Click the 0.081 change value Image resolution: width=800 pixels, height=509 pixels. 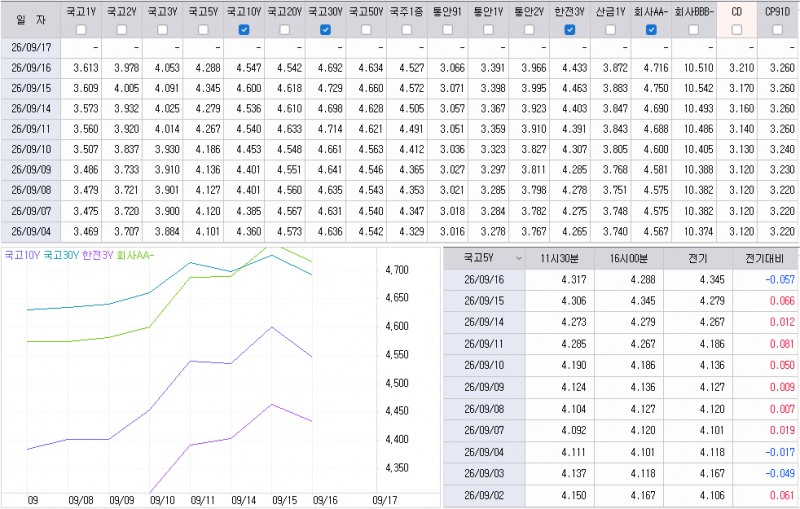coord(783,344)
